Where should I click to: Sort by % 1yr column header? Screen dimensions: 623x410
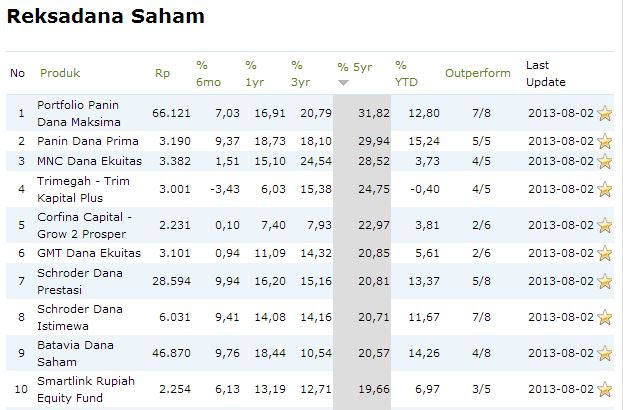pos(254,73)
